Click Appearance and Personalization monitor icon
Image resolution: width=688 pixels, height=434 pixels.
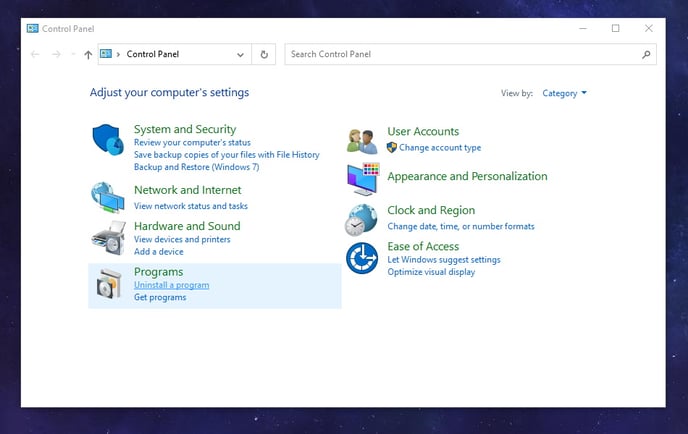click(x=363, y=179)
